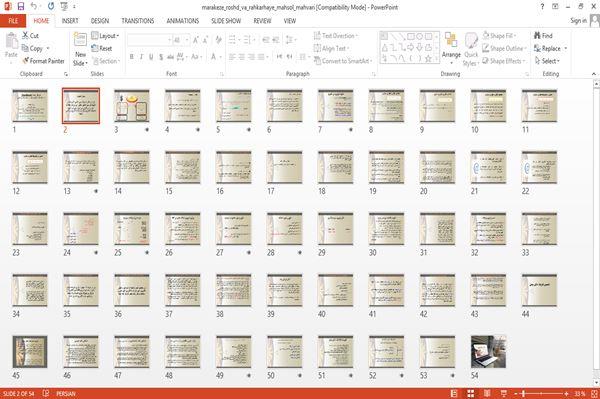Click Slide Sorter view icon in status bar

click(471, 393)
